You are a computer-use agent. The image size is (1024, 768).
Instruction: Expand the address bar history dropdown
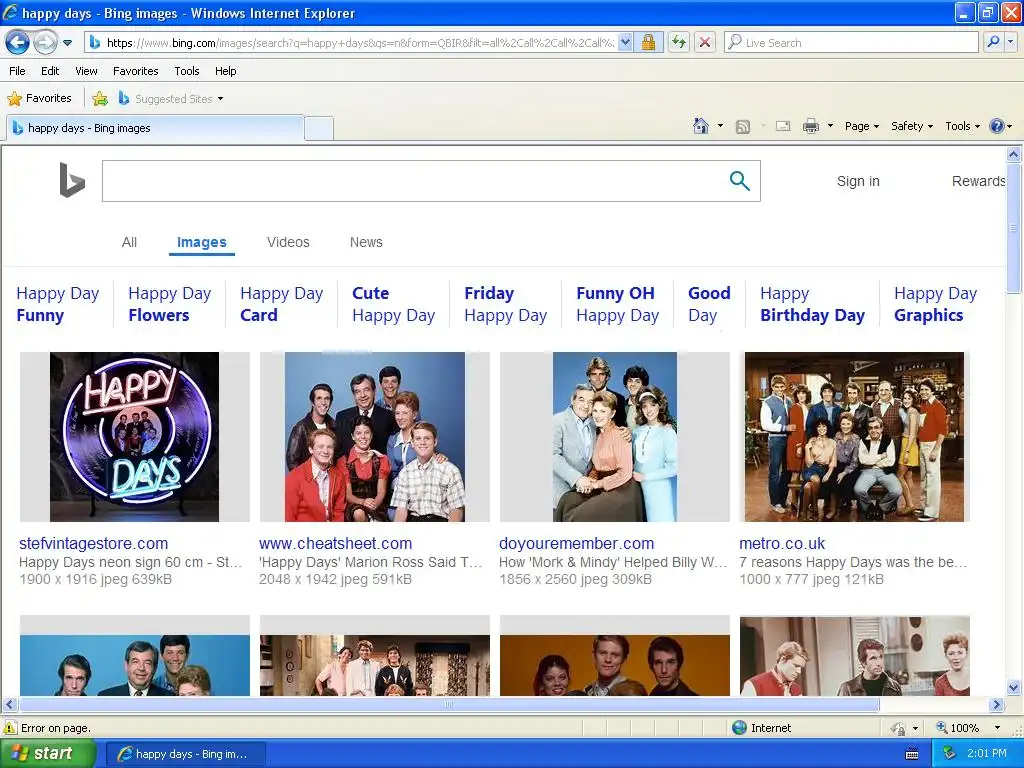tap(626, 43)
